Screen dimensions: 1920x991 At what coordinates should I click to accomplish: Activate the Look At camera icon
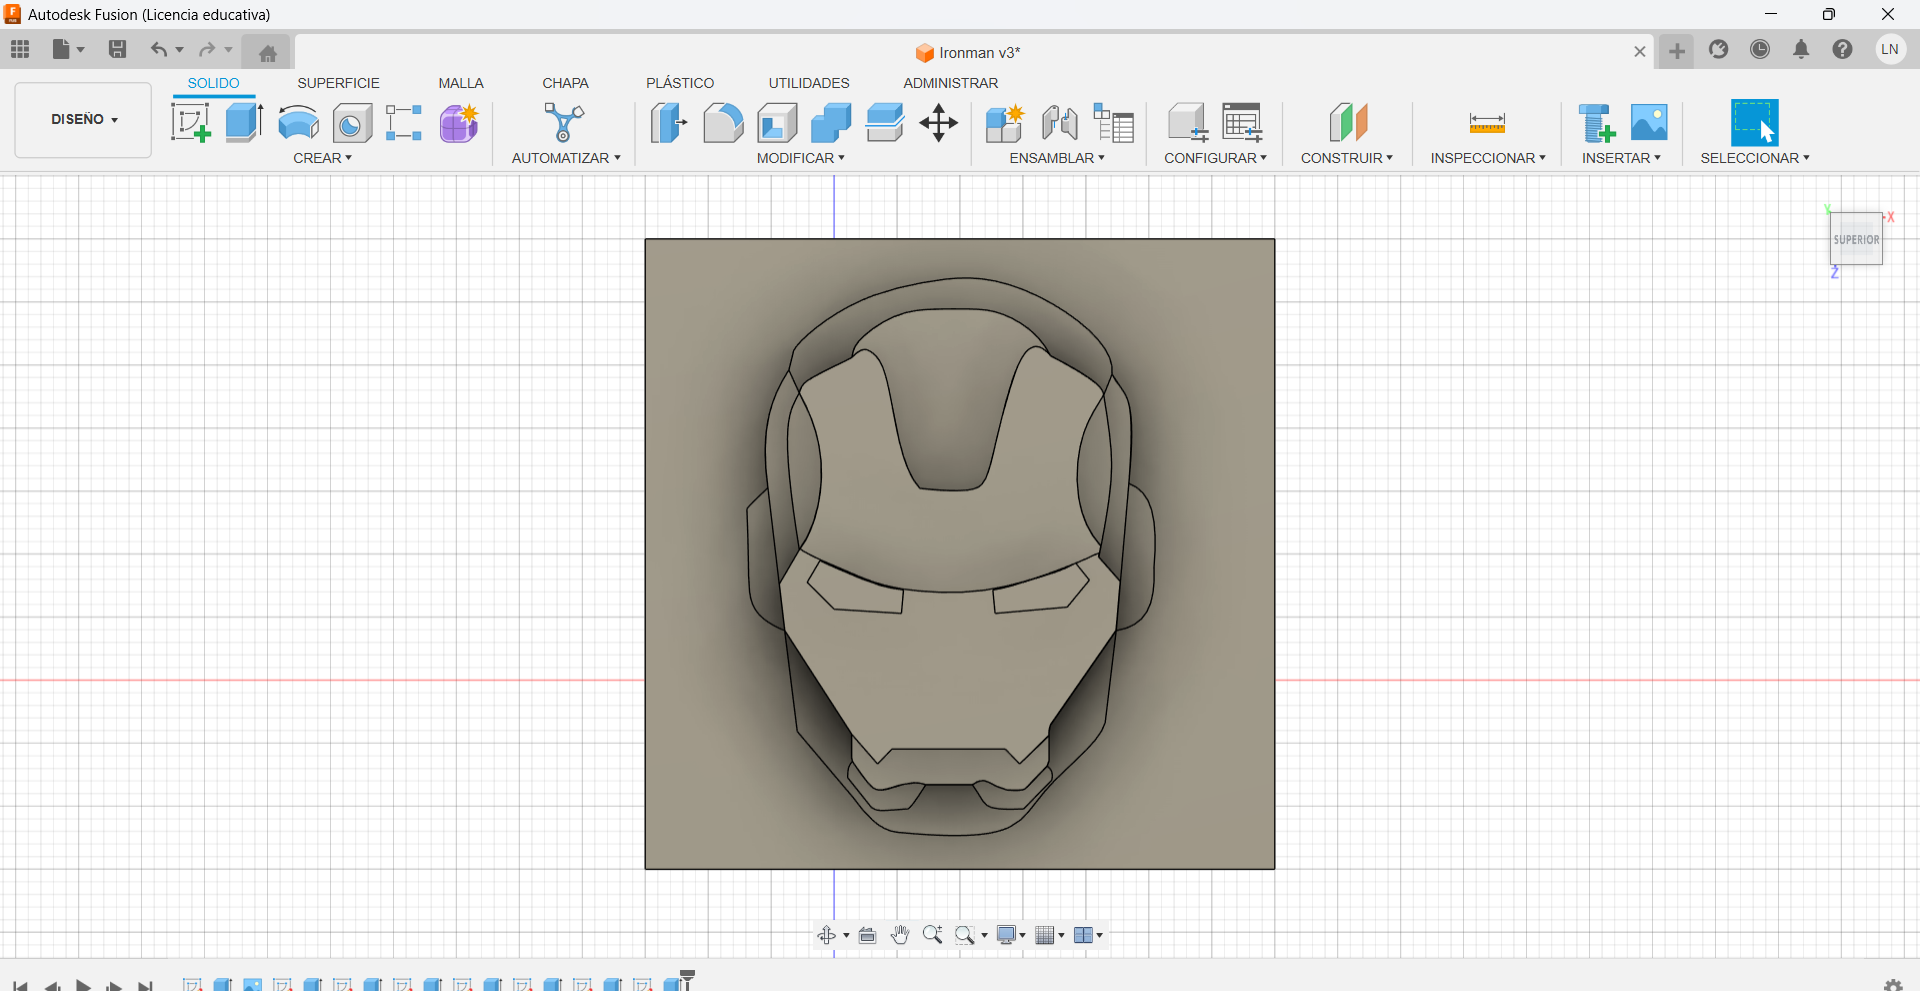[x=867, y=935]
